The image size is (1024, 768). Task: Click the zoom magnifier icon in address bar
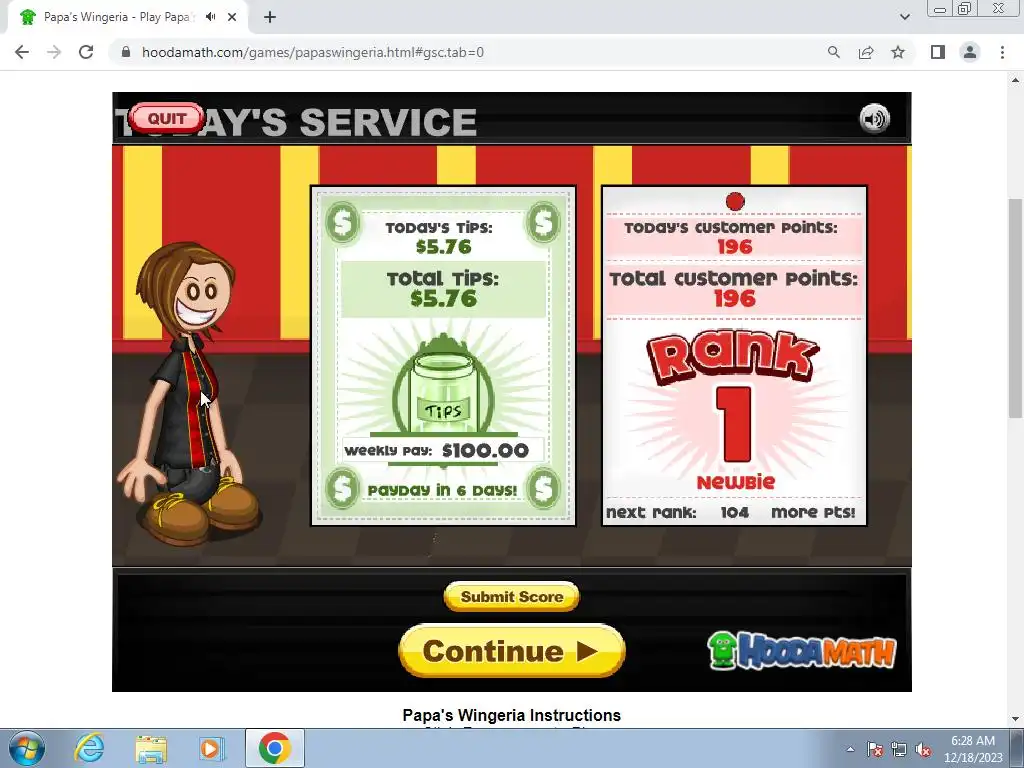tap(834, 52)
